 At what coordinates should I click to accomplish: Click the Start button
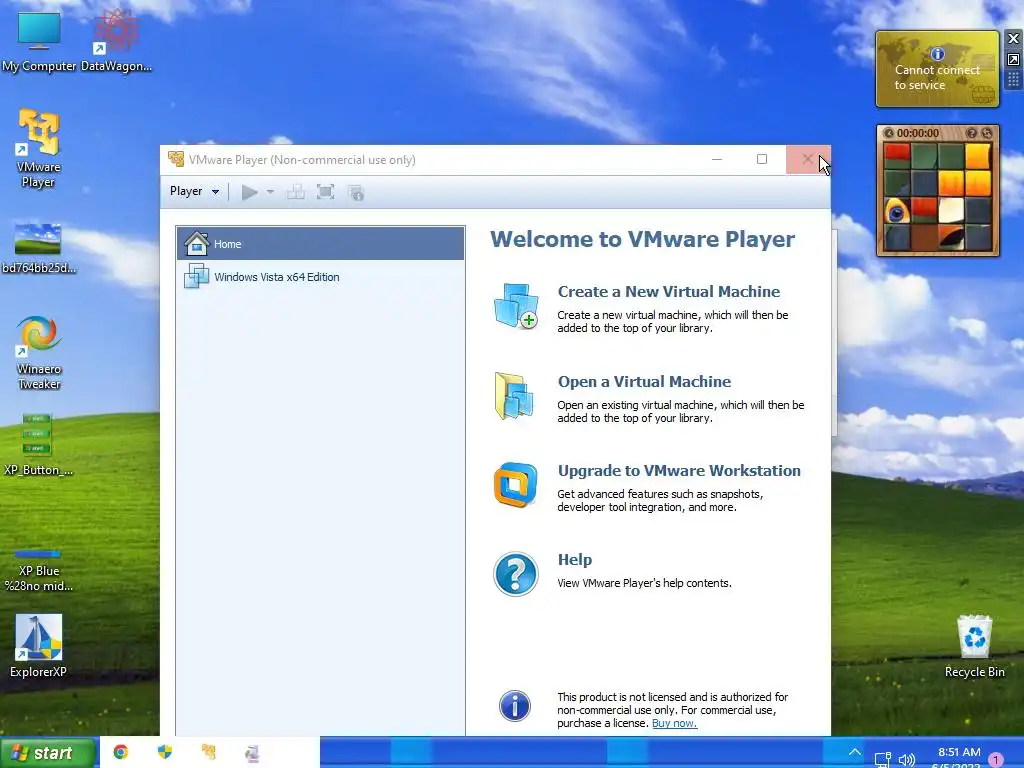tap(48, 753)
